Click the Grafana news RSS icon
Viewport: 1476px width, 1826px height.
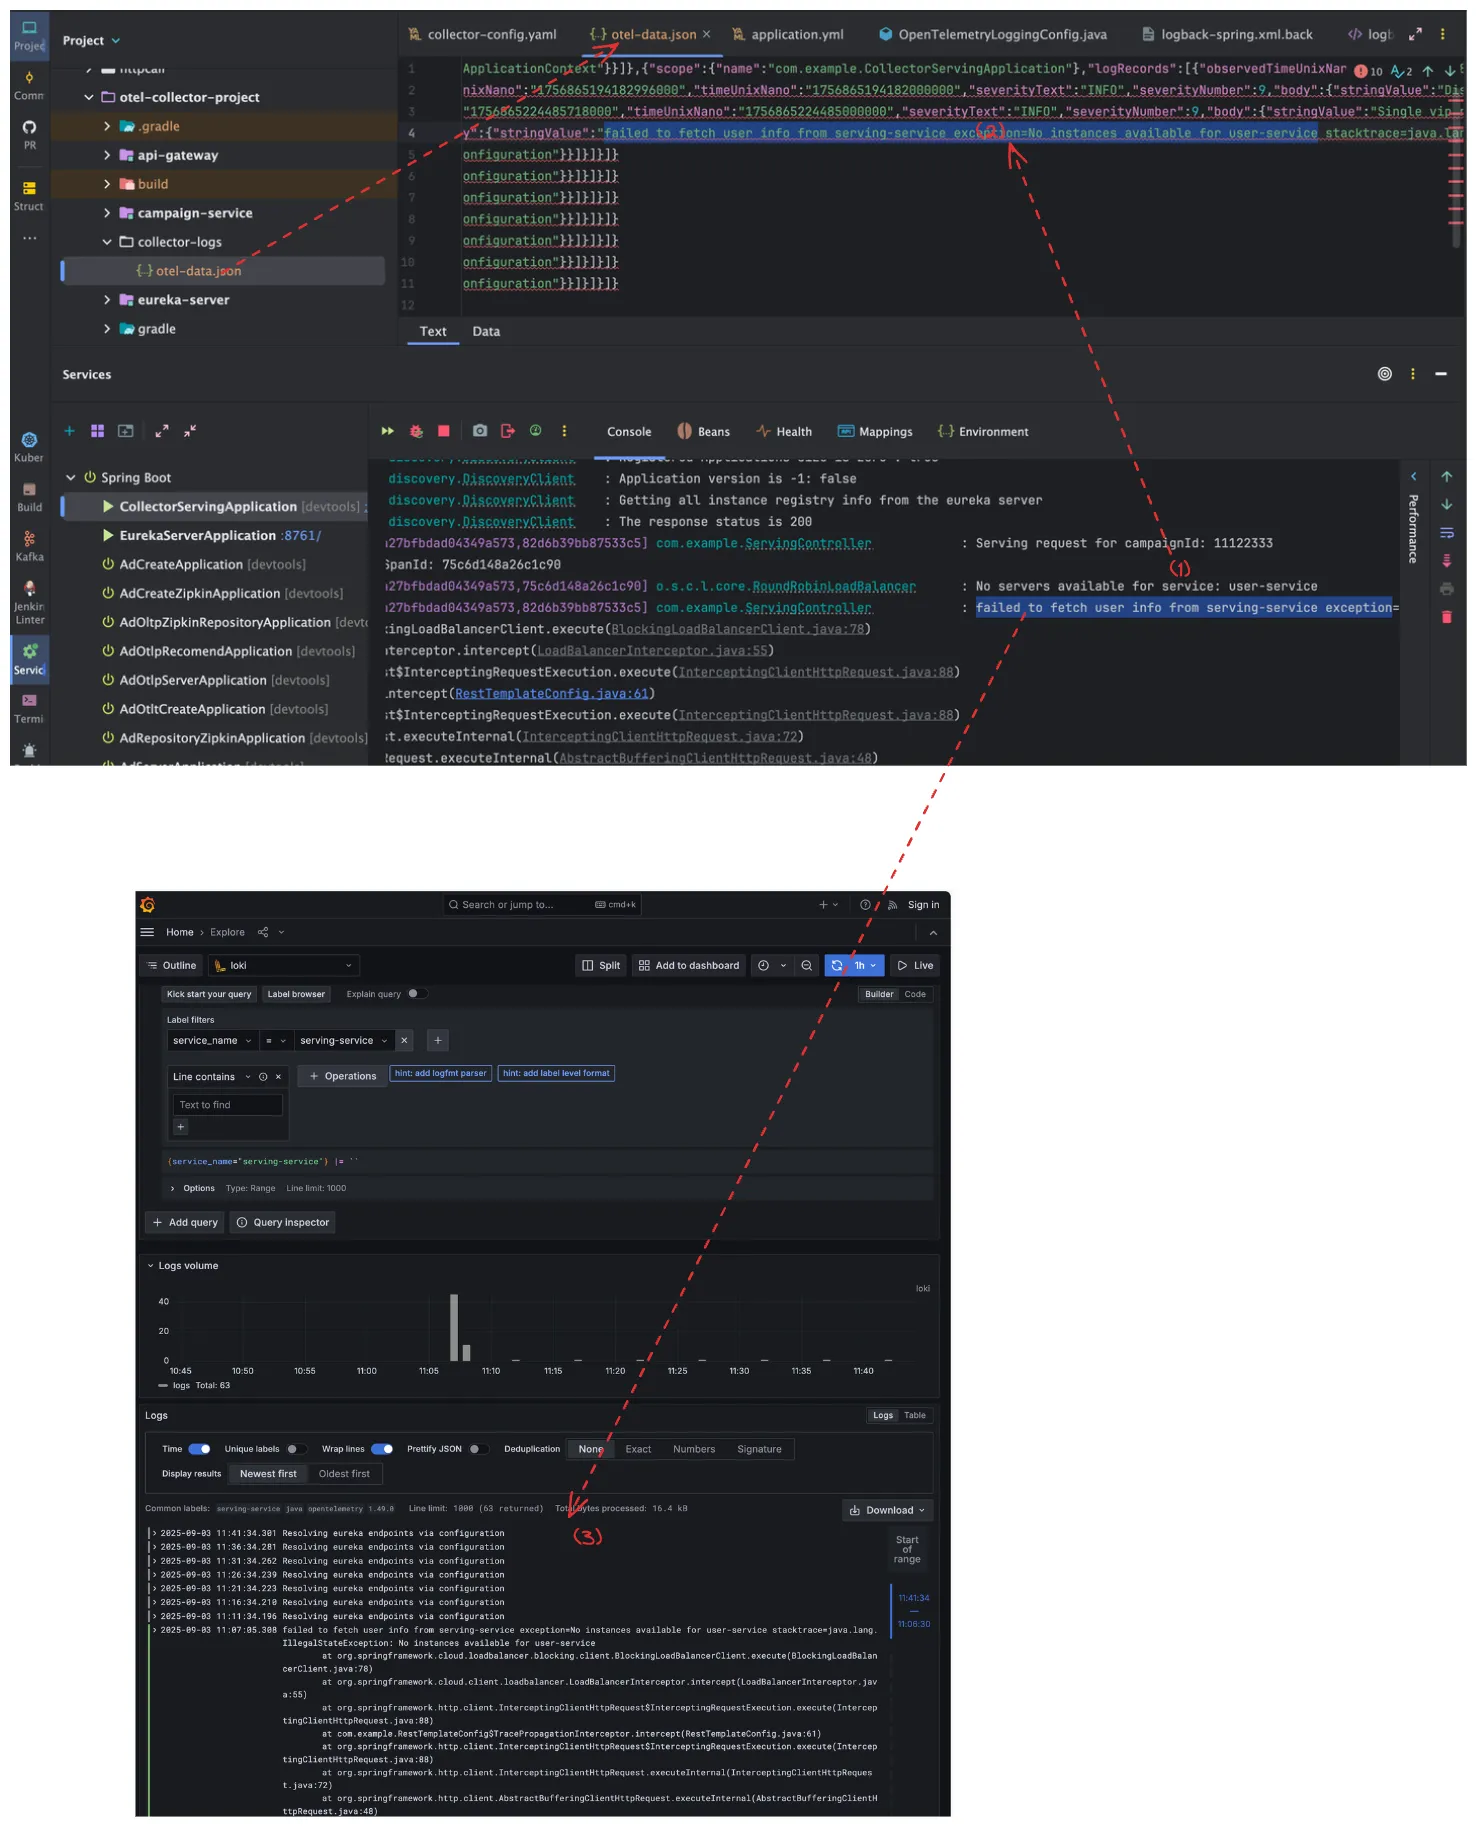[x=892, y=905]
